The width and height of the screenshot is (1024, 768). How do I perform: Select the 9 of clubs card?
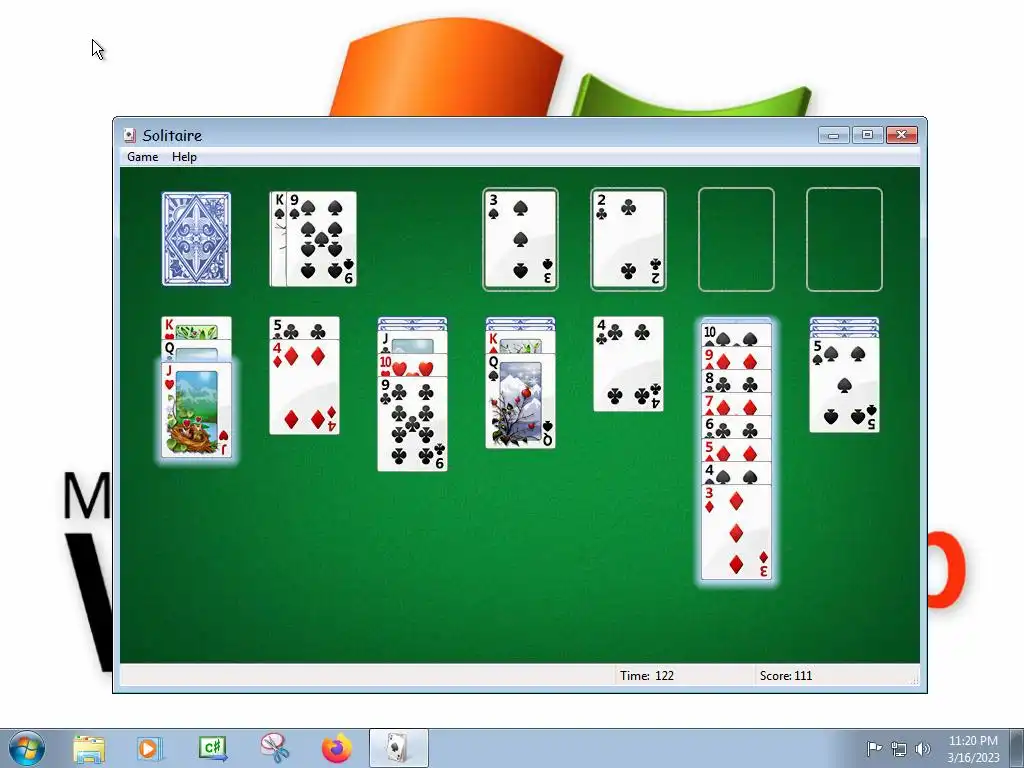point(412,423)
